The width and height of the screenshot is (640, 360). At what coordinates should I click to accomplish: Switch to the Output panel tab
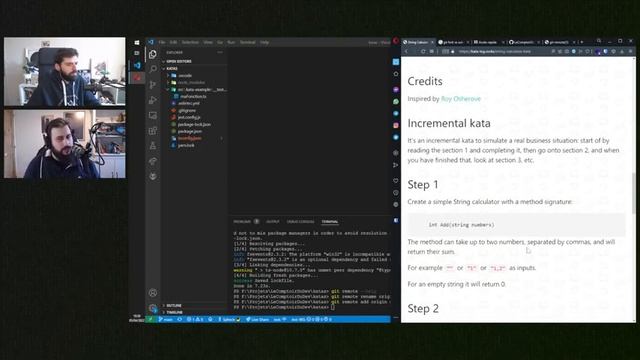point(273,222)
